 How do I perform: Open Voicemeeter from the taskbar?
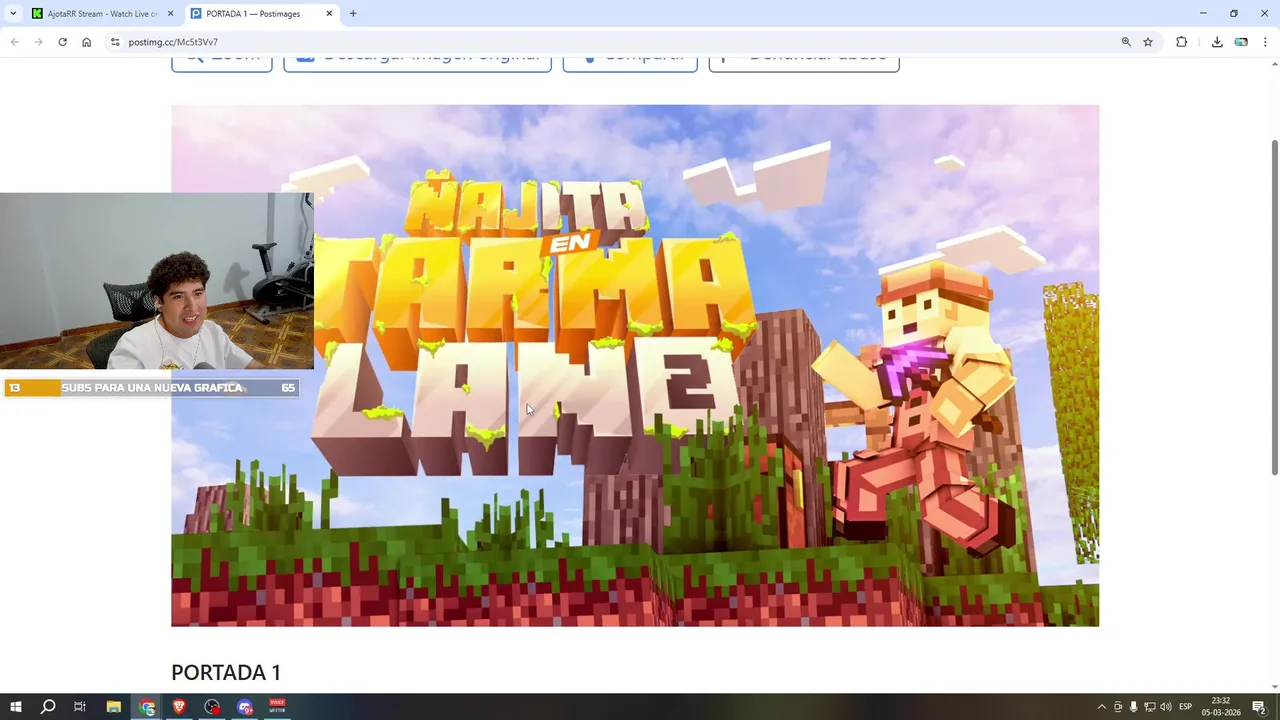coord(278,707)
